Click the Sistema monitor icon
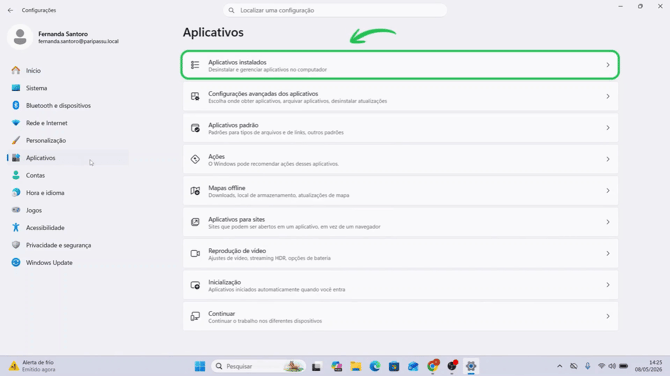The width and height of the screenshot is (670, 376). pos(16,88)
